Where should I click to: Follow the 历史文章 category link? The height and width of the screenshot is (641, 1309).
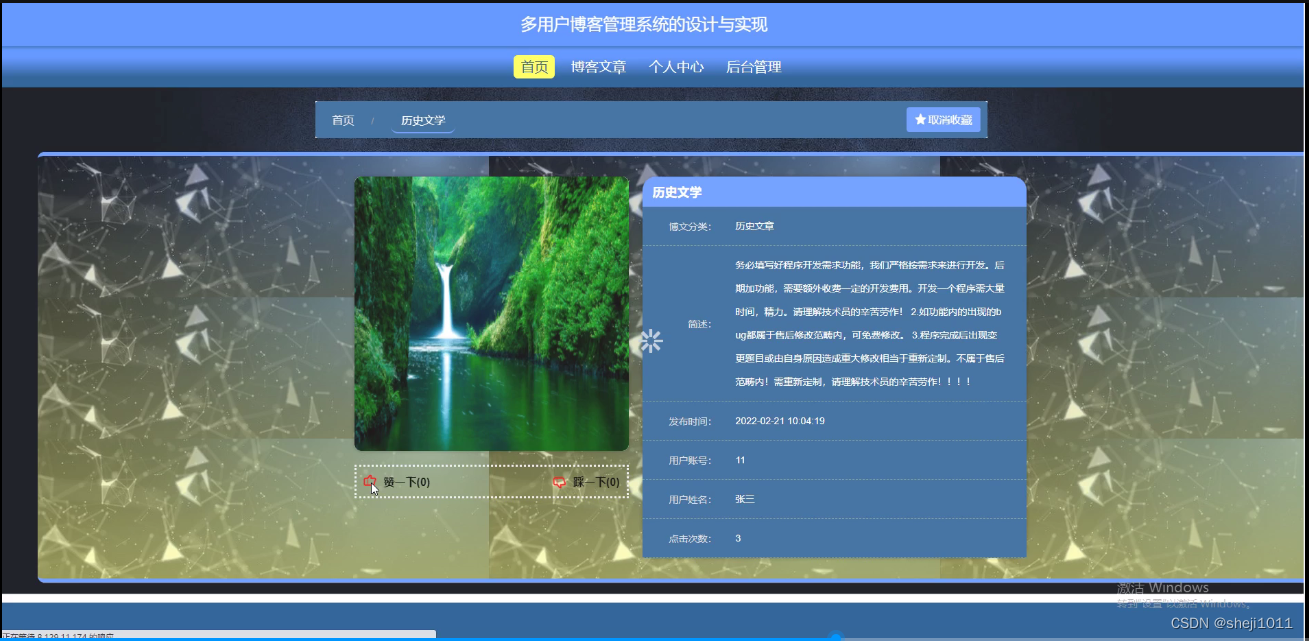tap(755, 225)
